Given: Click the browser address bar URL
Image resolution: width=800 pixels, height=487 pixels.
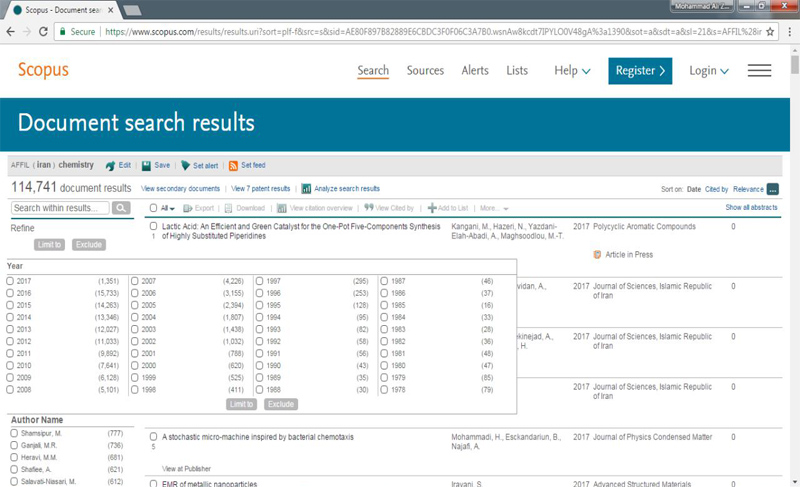Looking at the screenshot, I should [433, 32].
